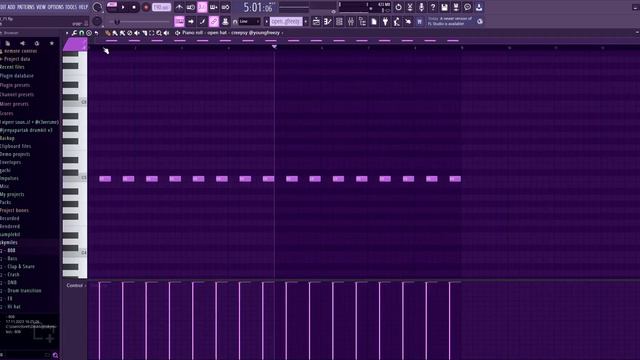
Task: Click the note/brush scroll icon
Action: click(202, 21)
